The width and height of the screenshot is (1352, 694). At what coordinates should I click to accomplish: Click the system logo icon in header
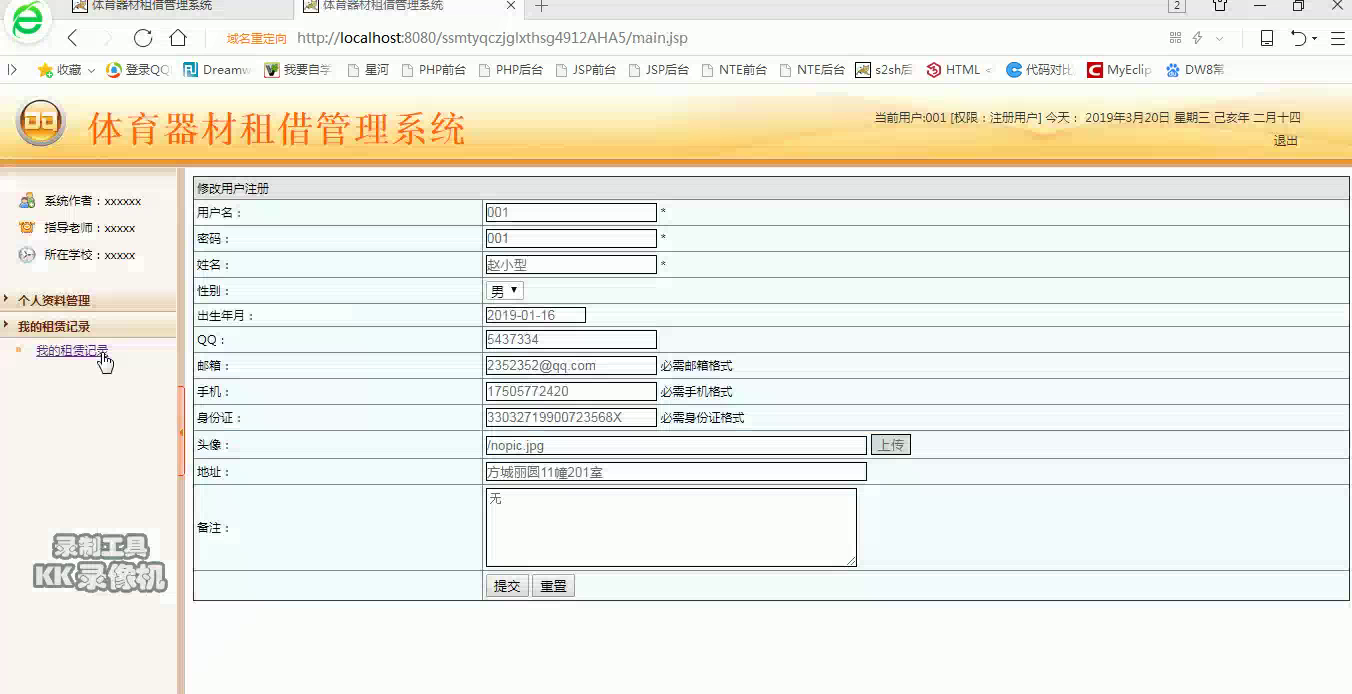click(41, 124)
